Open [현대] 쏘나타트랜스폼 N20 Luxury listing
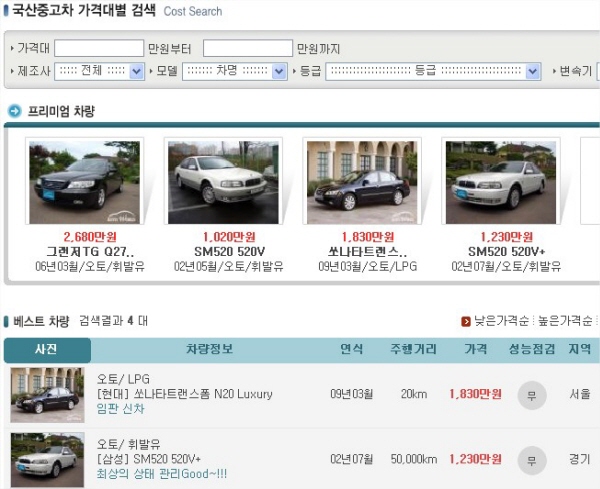Viewport: 600px width, 489px height. 184,394
